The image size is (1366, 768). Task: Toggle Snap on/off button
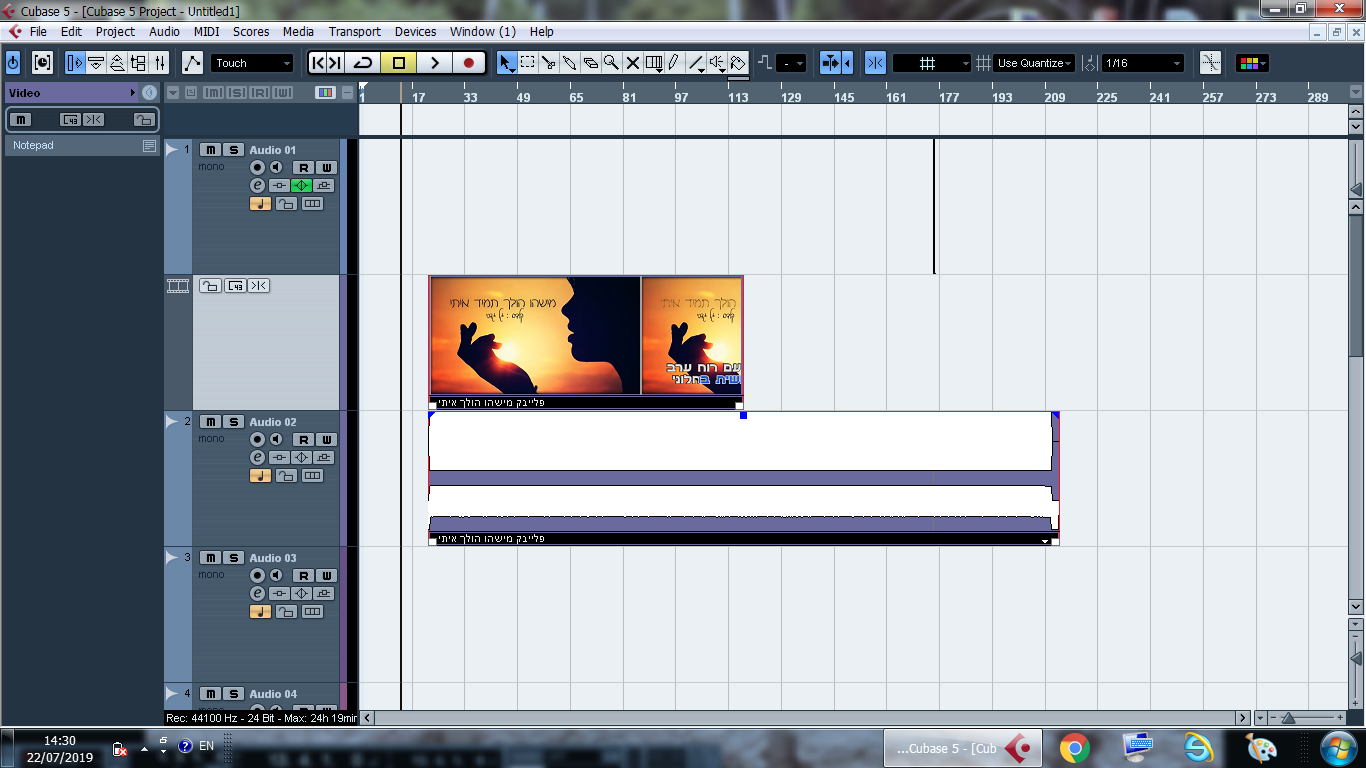(x=875, y=63)
